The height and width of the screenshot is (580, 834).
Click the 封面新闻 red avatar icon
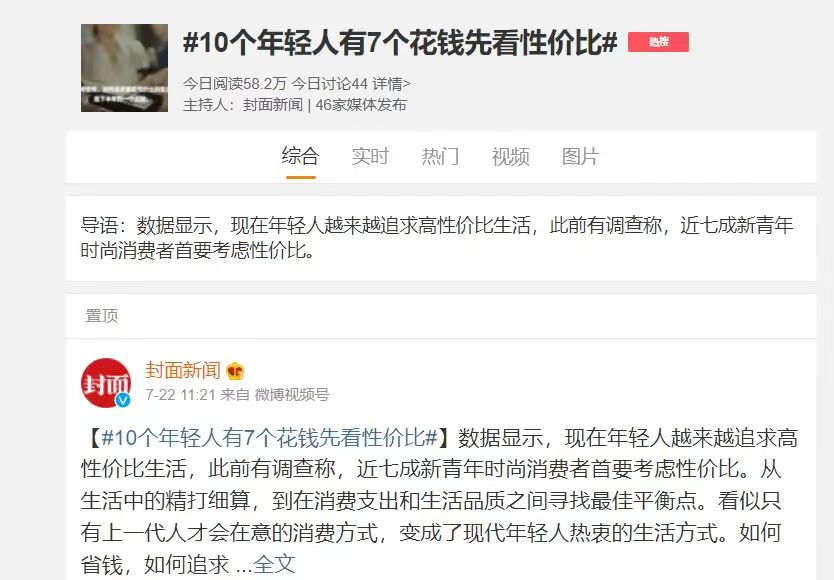coord(106,383)
